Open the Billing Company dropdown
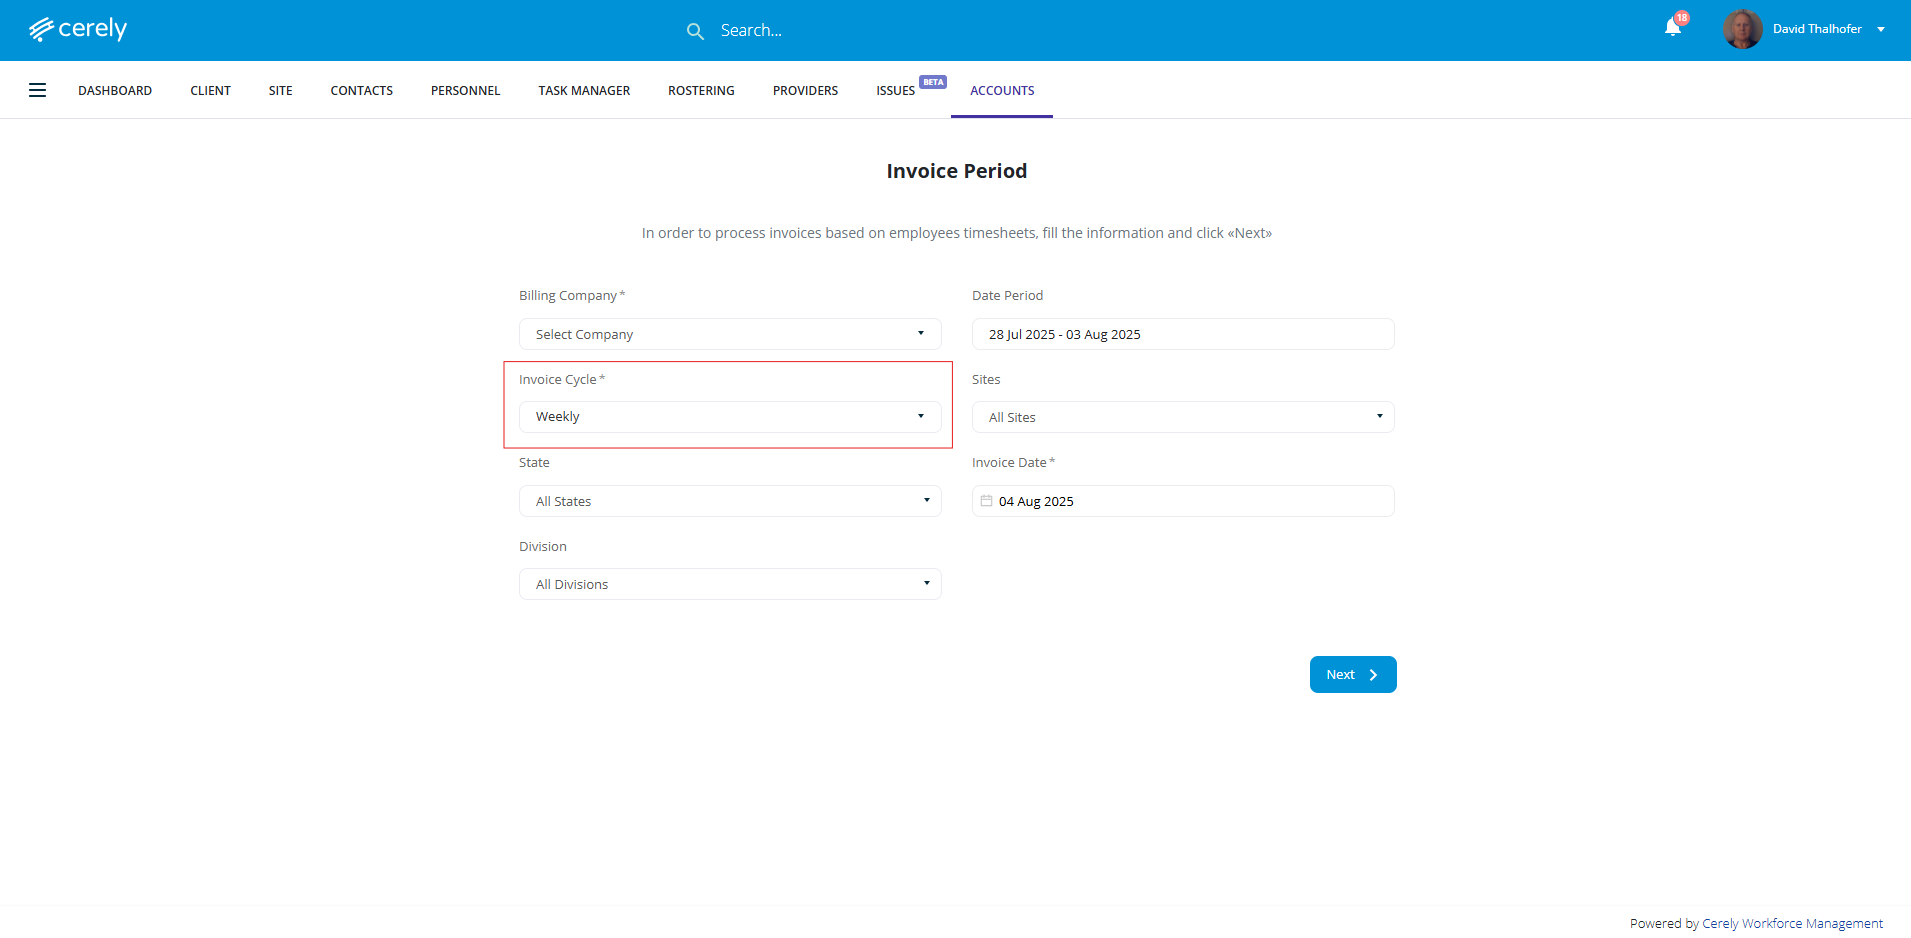 click(x=730, y=334)
